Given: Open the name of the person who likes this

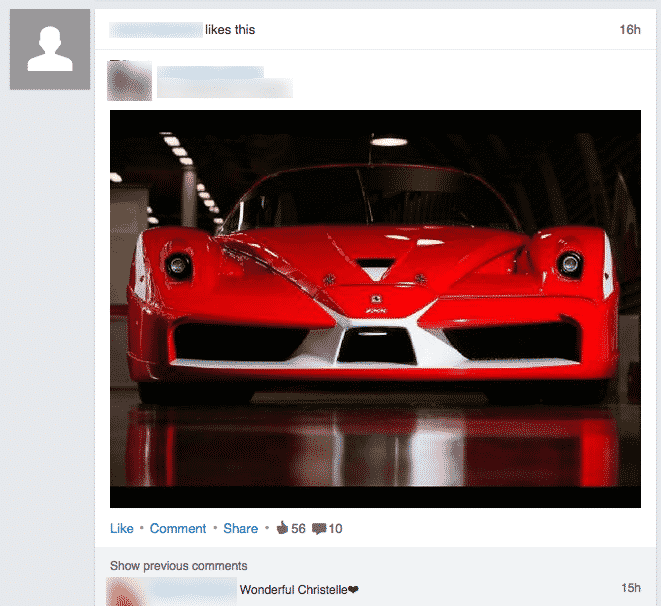Looking at the screenshot, I should tap(155, 30).
